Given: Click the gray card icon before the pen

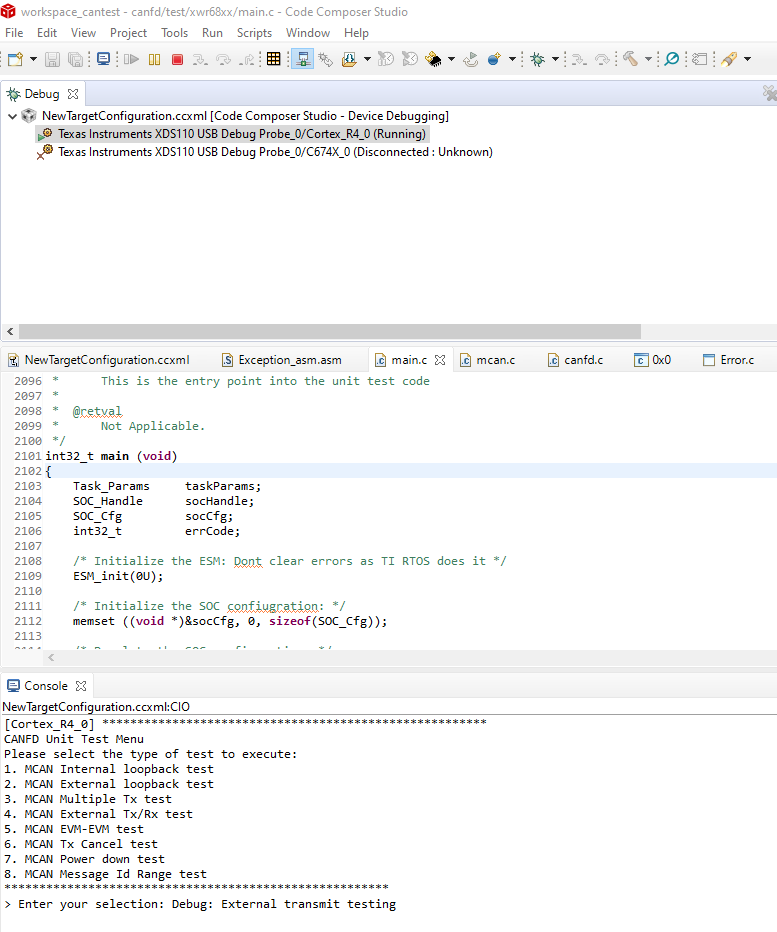Looking at the screenshot, I should click(x=700, y=59).
